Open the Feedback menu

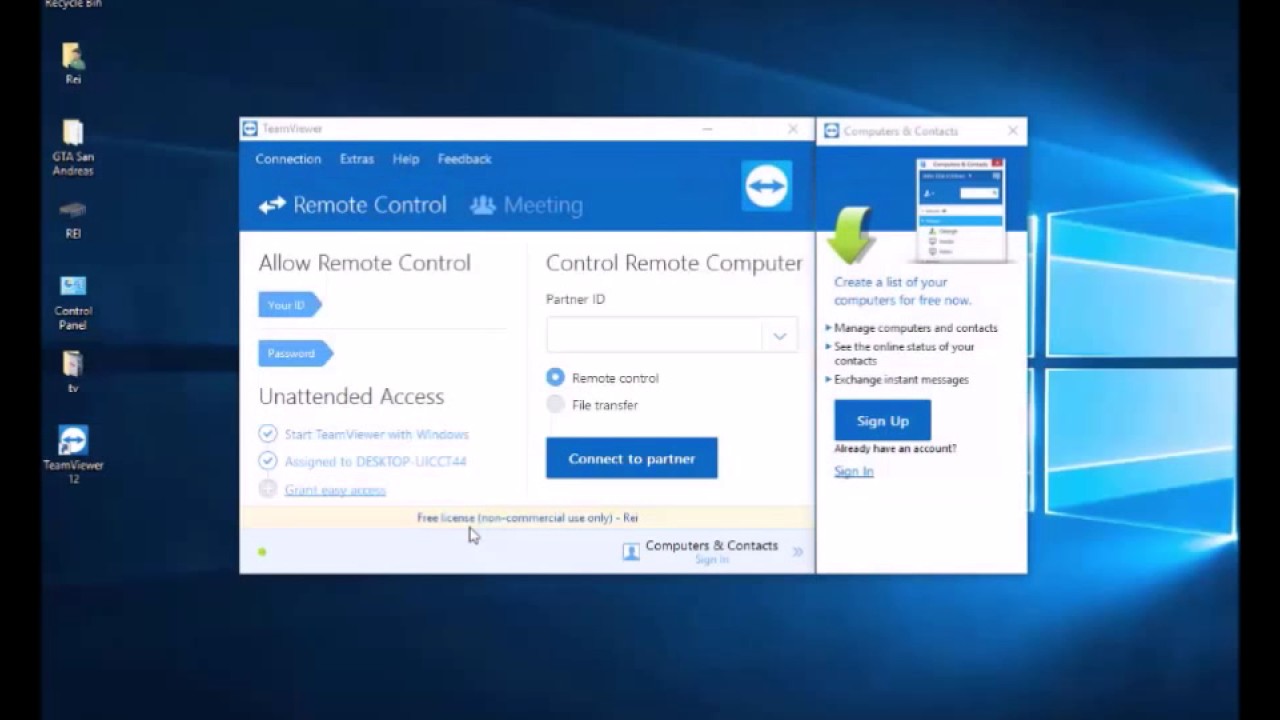pos(464,159)
